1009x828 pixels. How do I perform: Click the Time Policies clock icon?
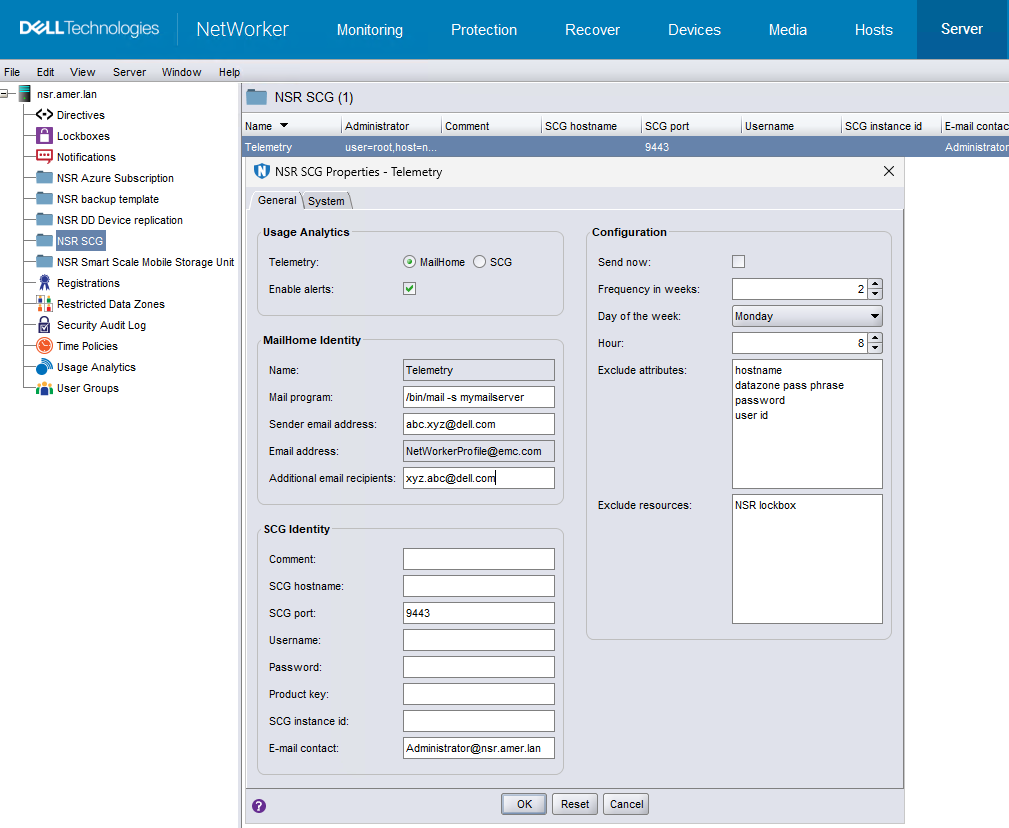point(44,346)
